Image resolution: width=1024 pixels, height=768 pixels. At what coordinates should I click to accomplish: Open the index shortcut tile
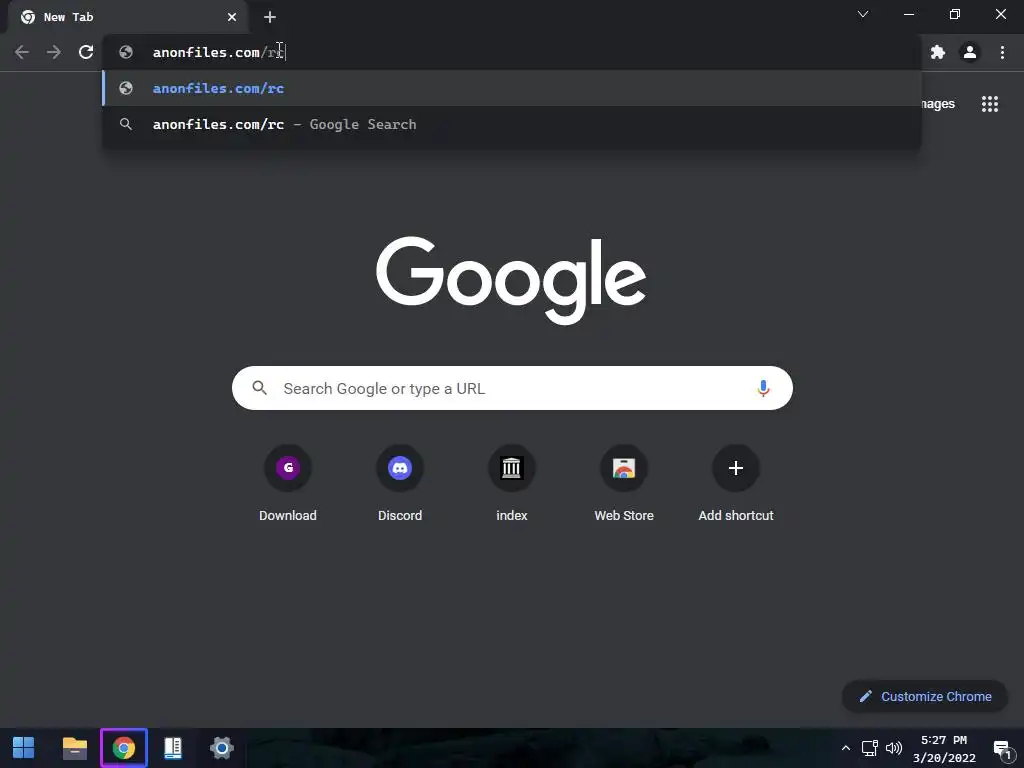512,483
